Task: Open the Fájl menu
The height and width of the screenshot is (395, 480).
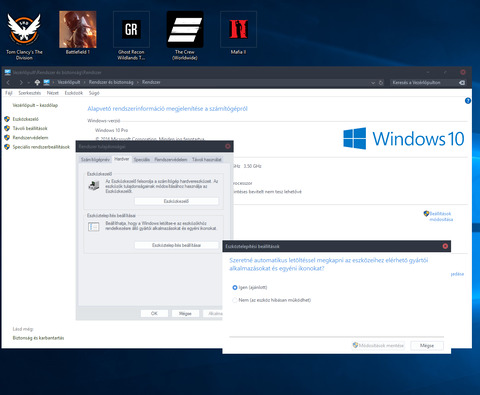Action: 9,93
